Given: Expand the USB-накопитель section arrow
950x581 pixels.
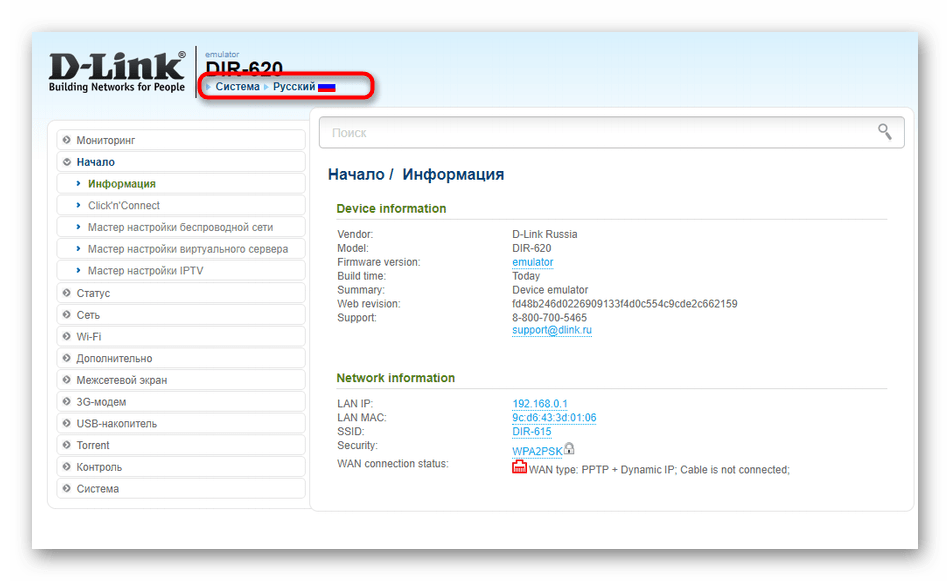Looking at the screenshot, I should (x=67, y=423).
